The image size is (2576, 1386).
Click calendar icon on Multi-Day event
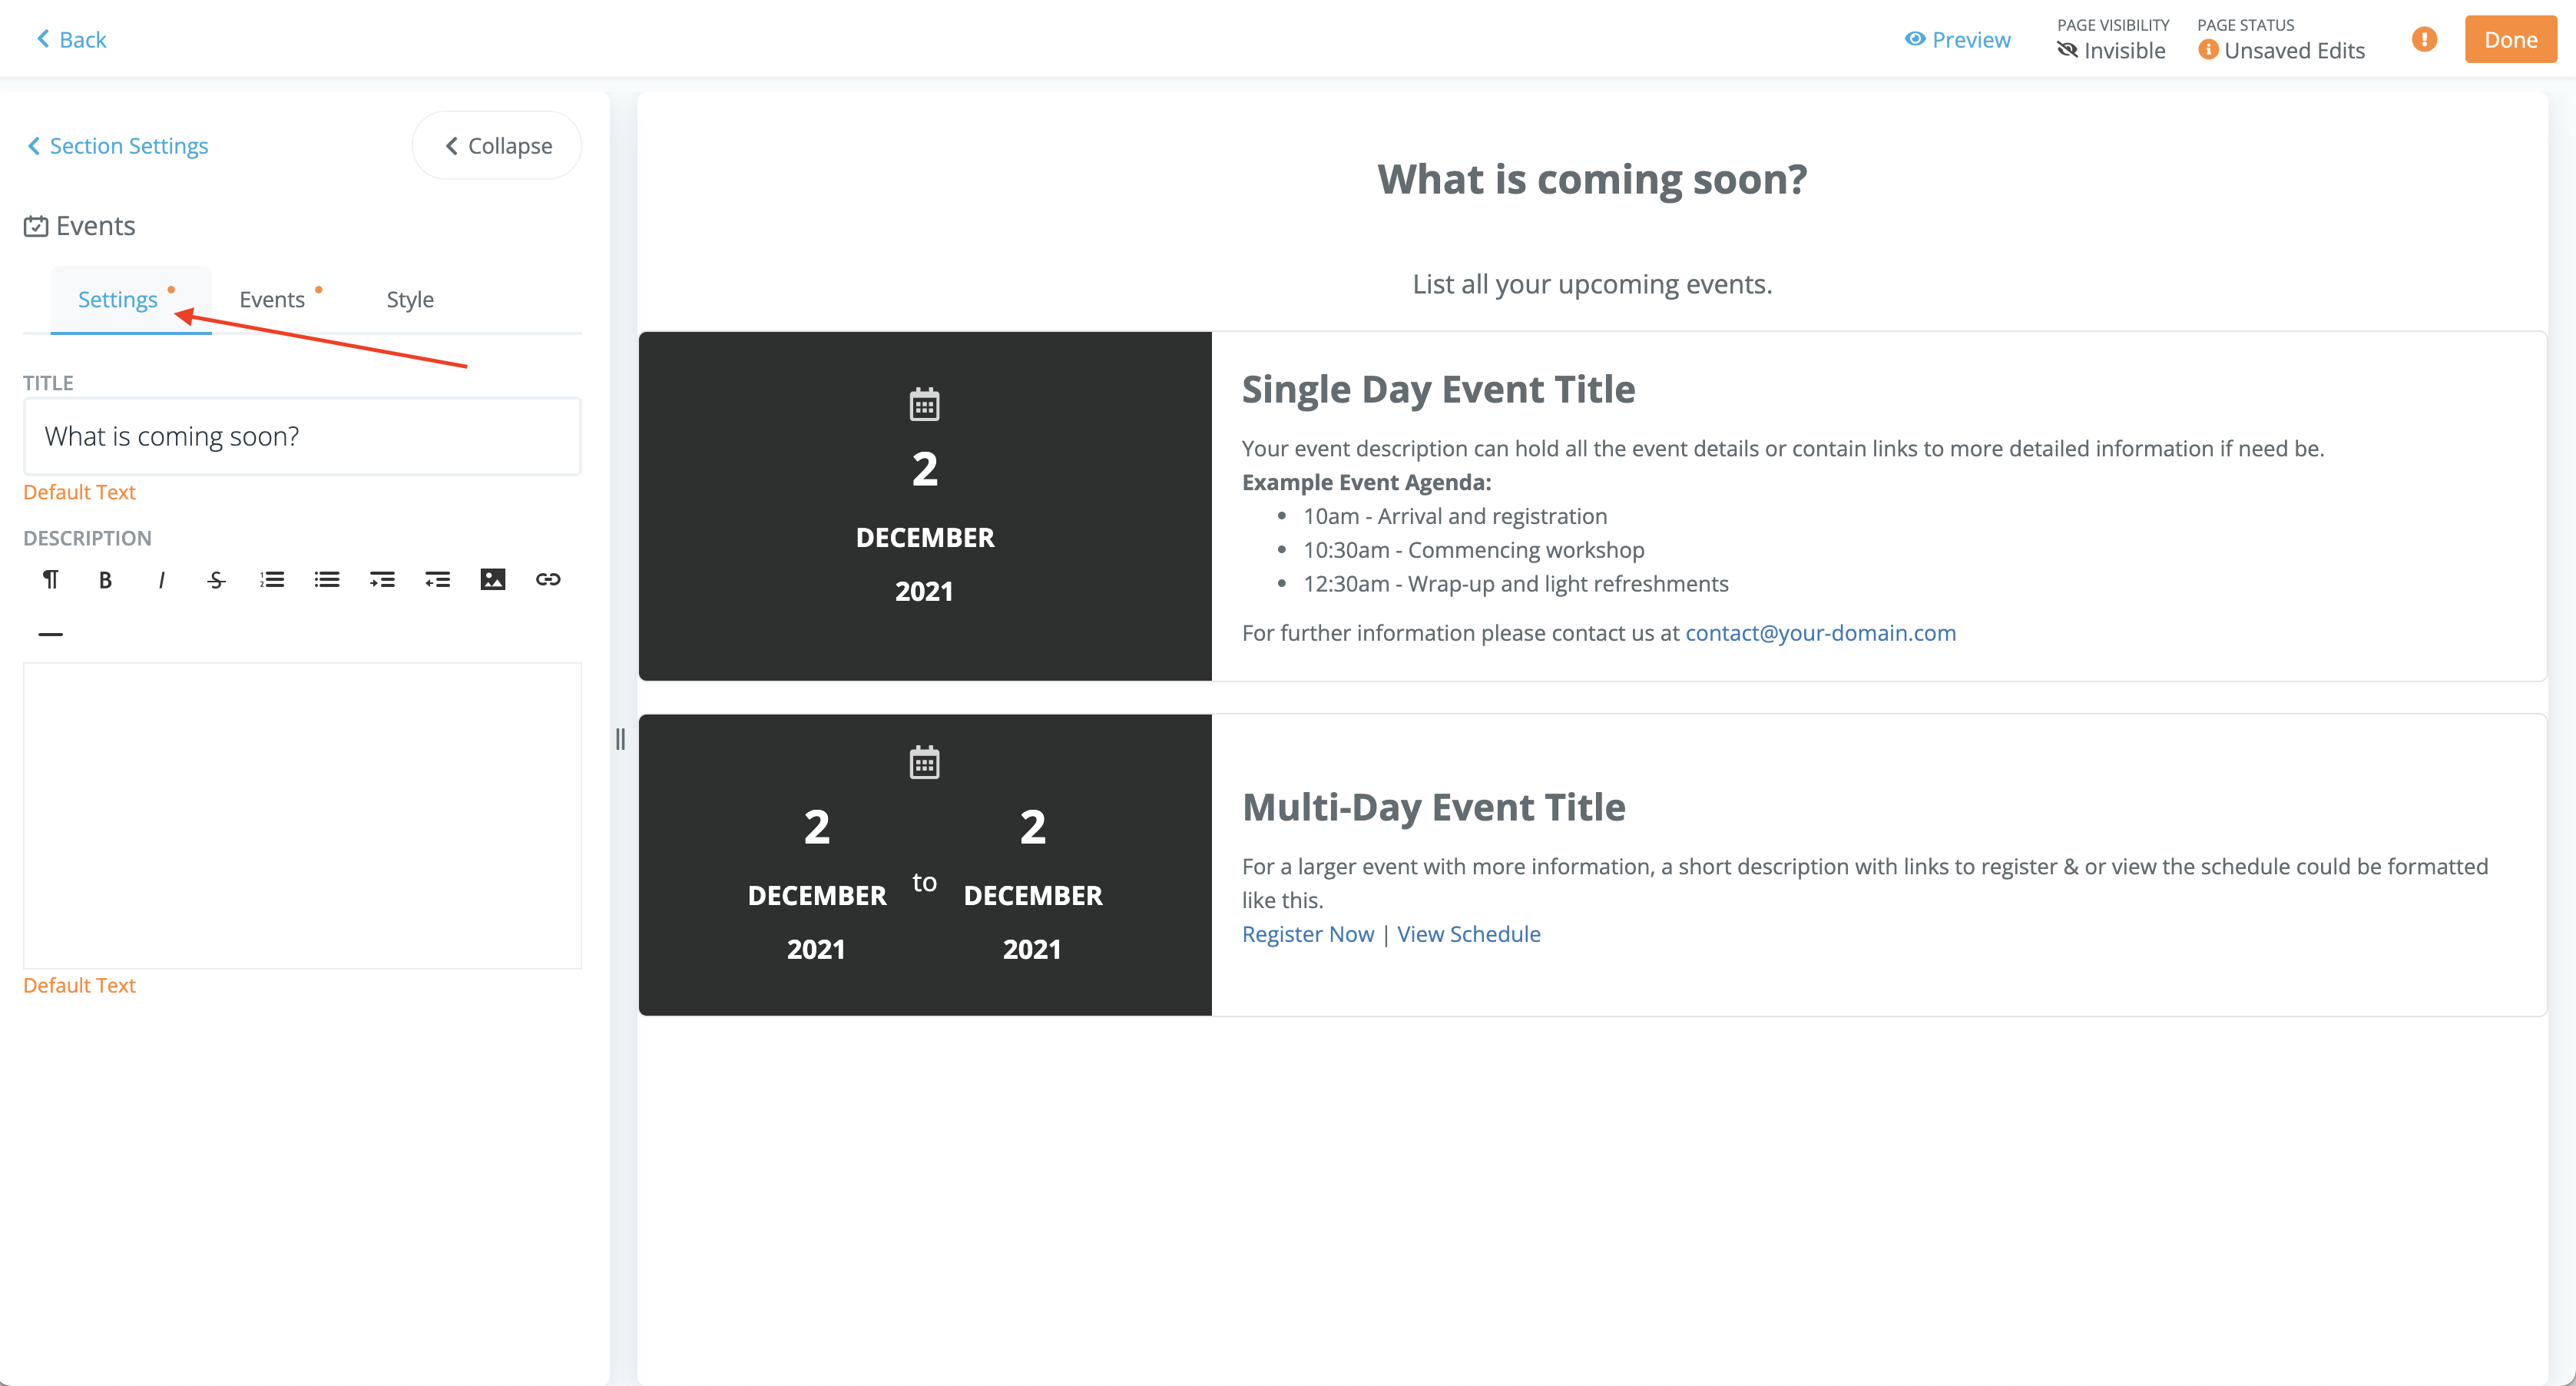(x=924, y=762)
